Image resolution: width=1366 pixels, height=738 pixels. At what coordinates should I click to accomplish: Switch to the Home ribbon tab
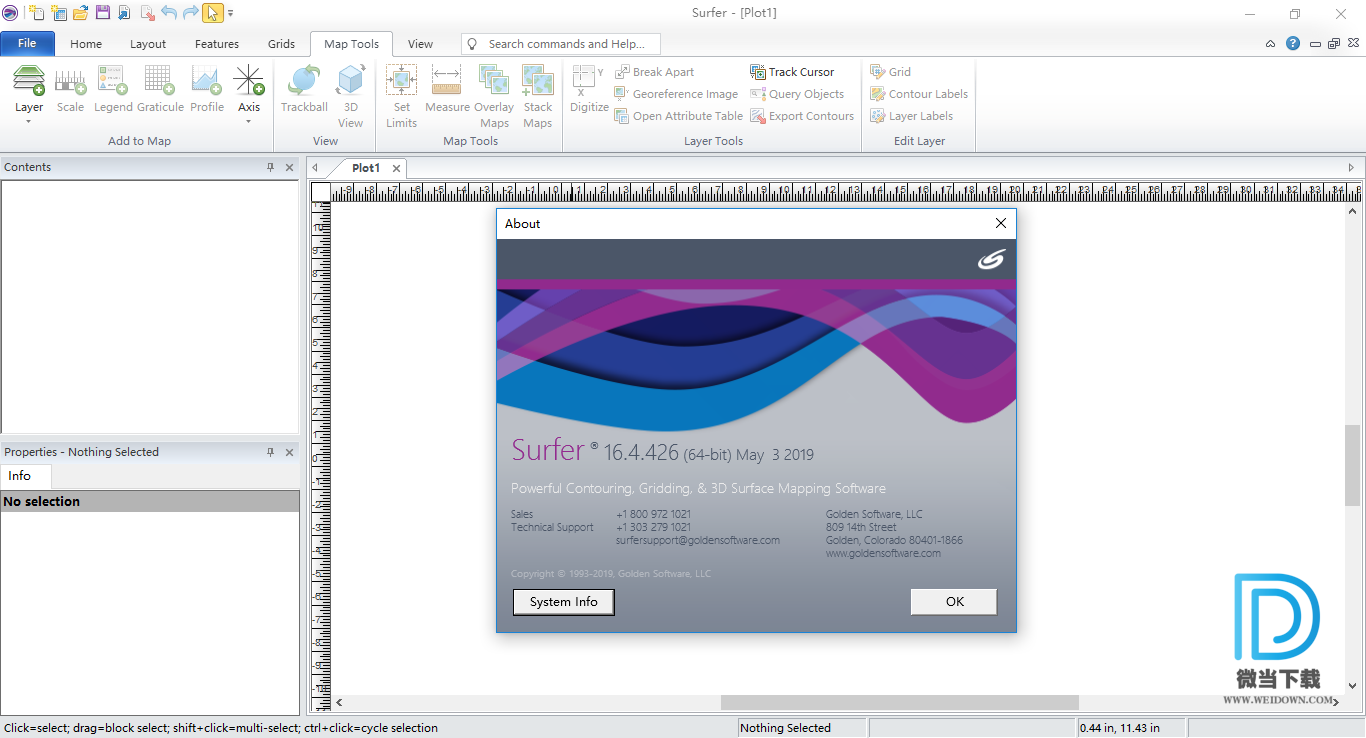[x=86, y=44]
